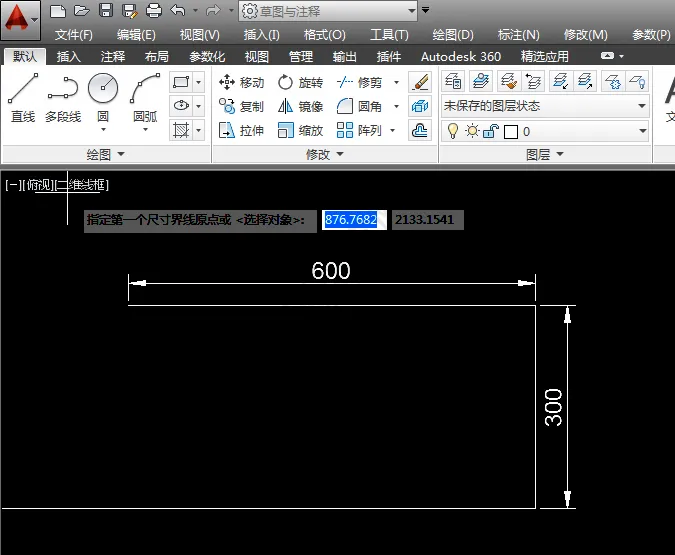Toggle the layer lightbulb on/off icon

pyautogui.click(x=452, y=131)
